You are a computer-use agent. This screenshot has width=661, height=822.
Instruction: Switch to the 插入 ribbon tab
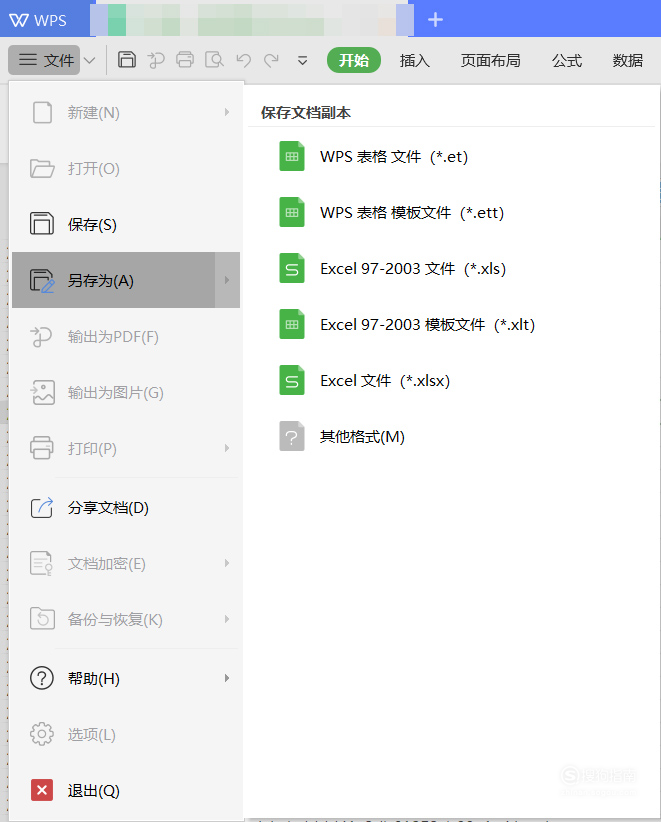416,60
